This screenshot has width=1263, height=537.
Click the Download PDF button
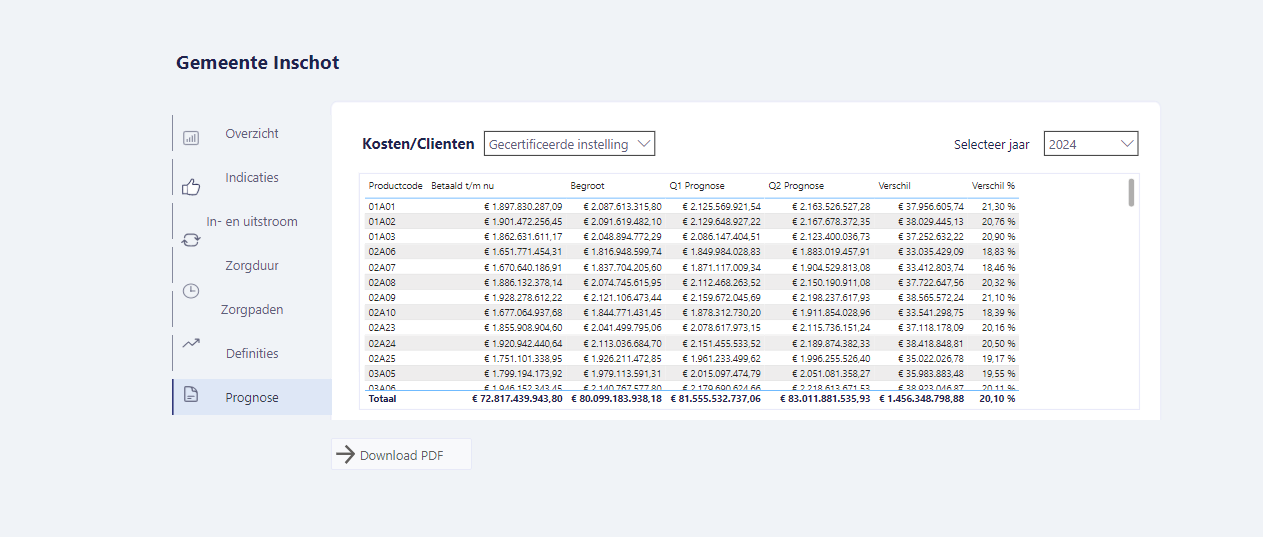[401, 455]
